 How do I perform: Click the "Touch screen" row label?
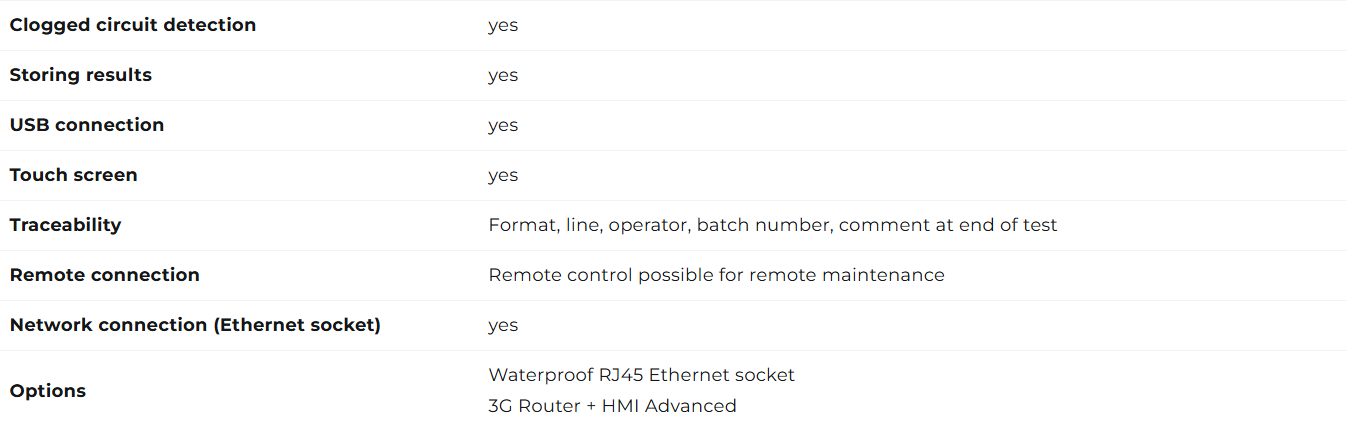point(74,175)
